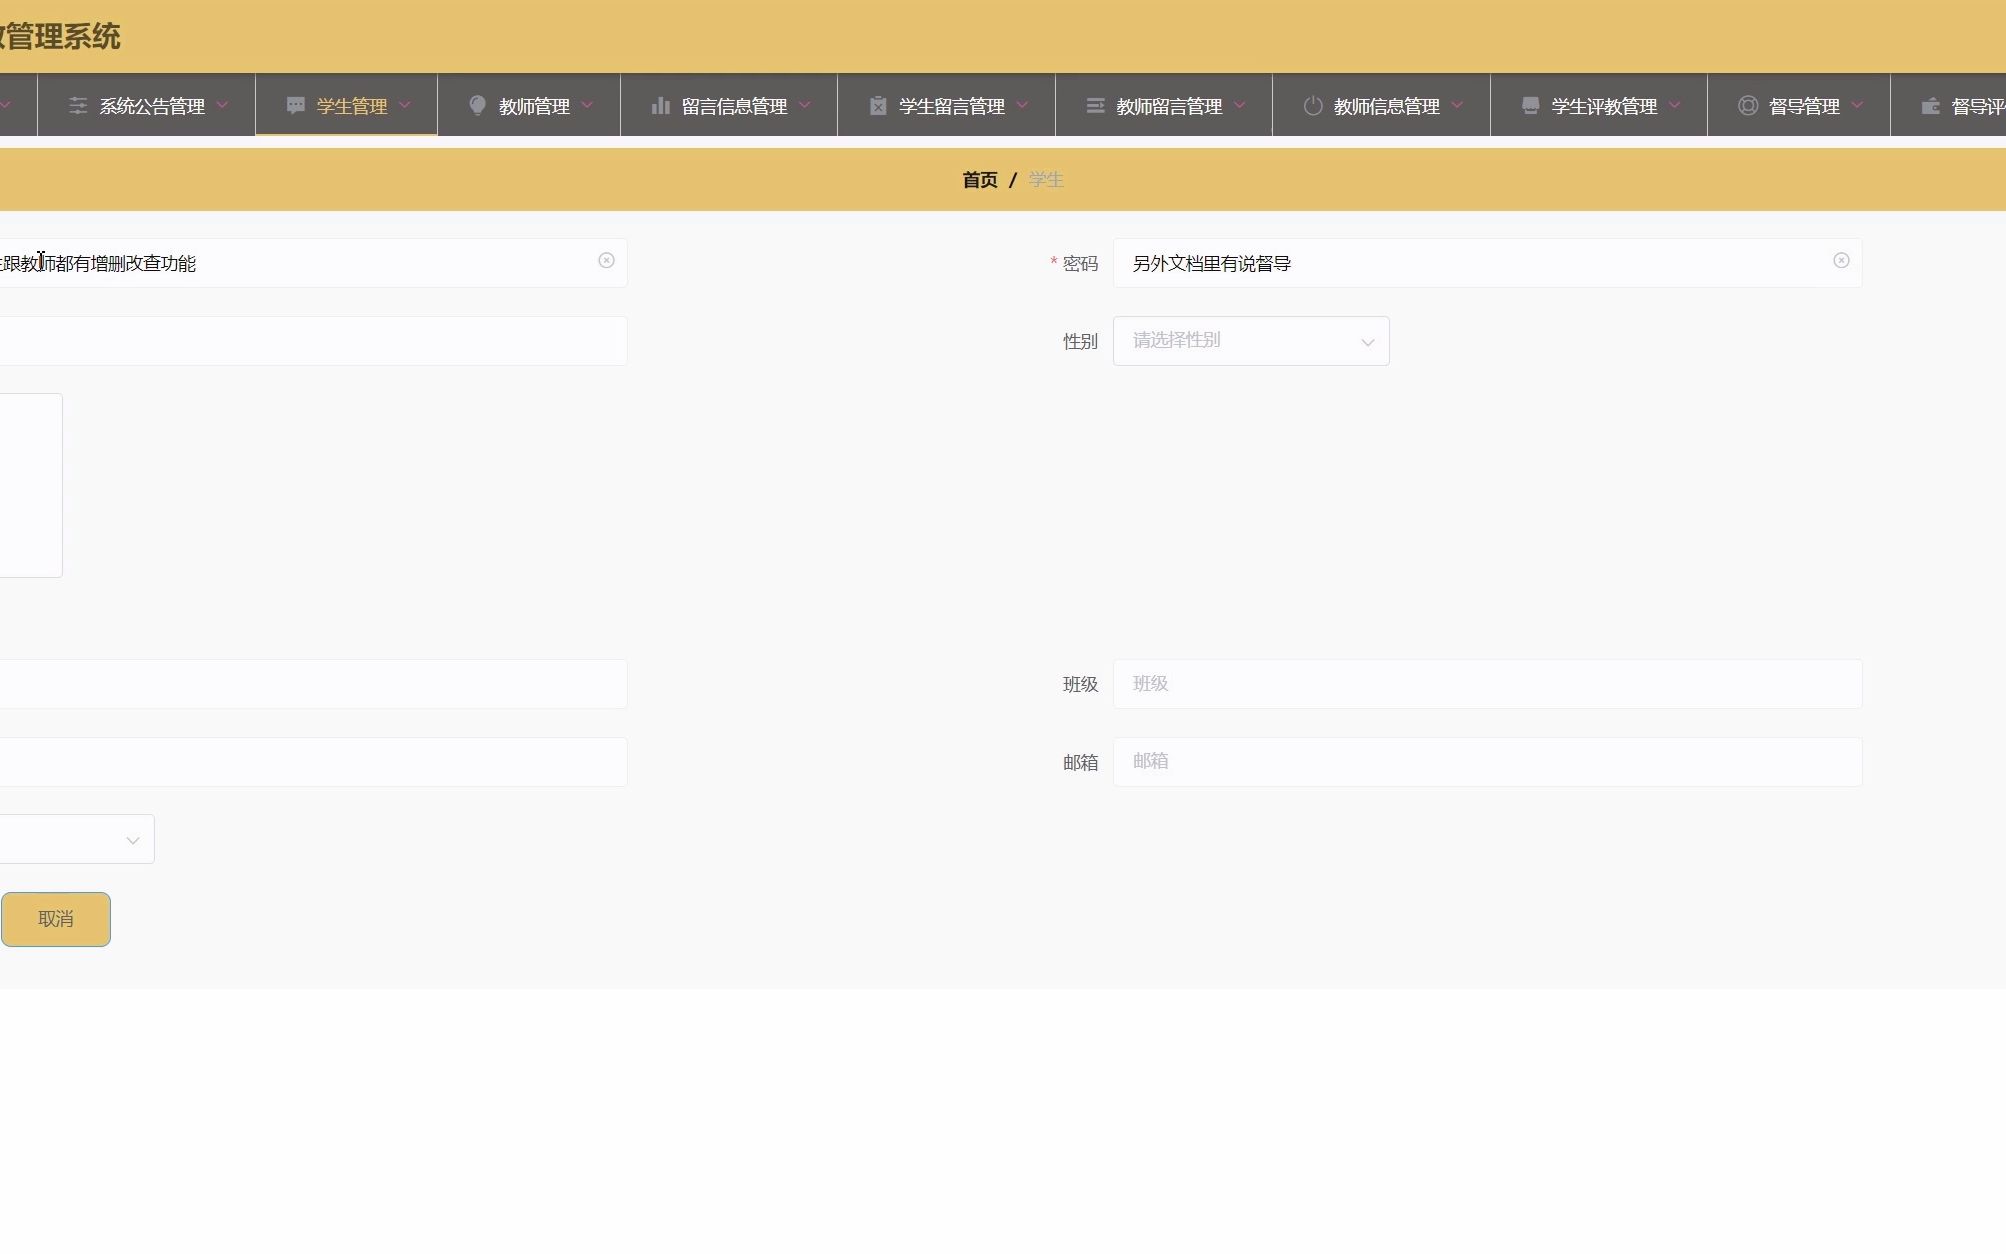Click the 密码 label
This screenshot has width=2006, height=1254.
point(1080,264)
